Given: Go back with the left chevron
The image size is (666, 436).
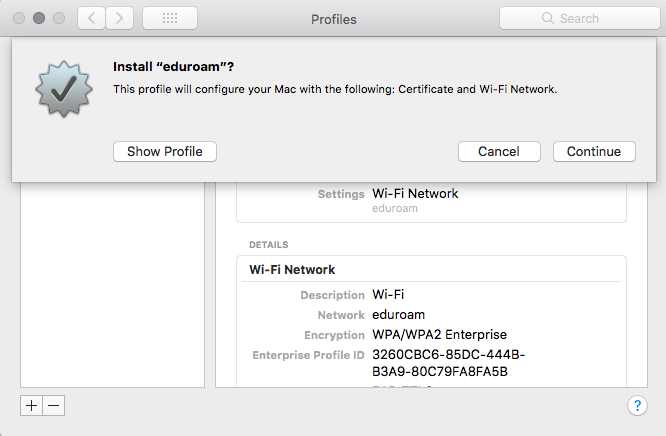Looking at the screenshot, I should coord(91,18).
